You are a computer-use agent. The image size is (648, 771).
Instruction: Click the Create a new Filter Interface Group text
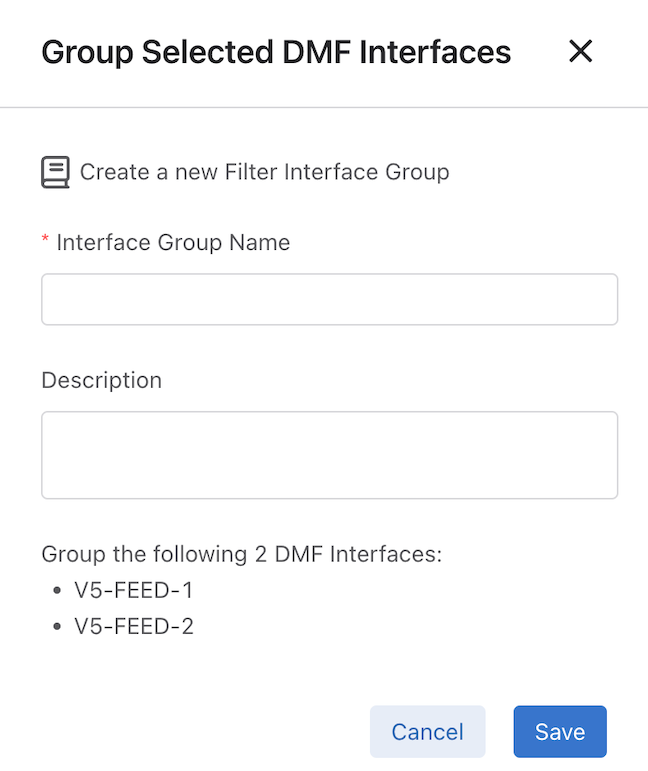point(264,172)
